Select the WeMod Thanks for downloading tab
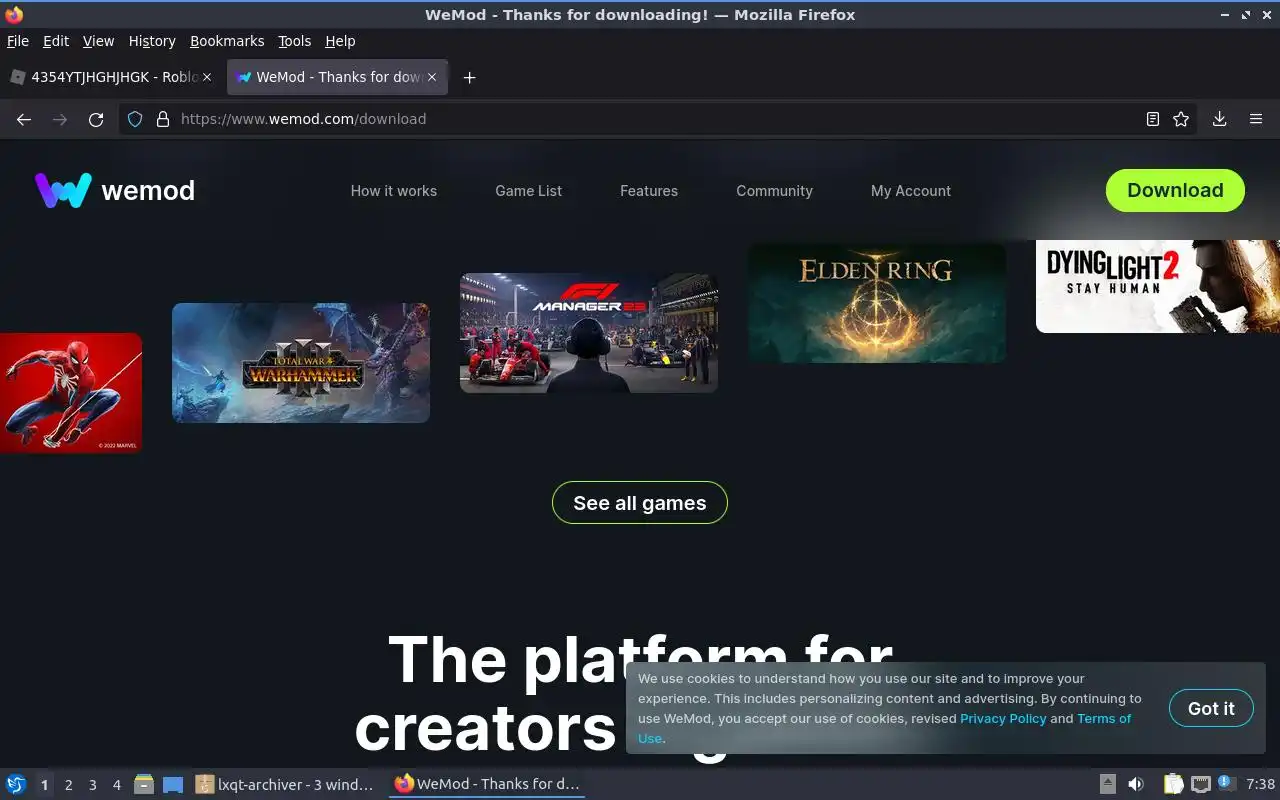The image size is (1280, 800). (x=337, y=77)
